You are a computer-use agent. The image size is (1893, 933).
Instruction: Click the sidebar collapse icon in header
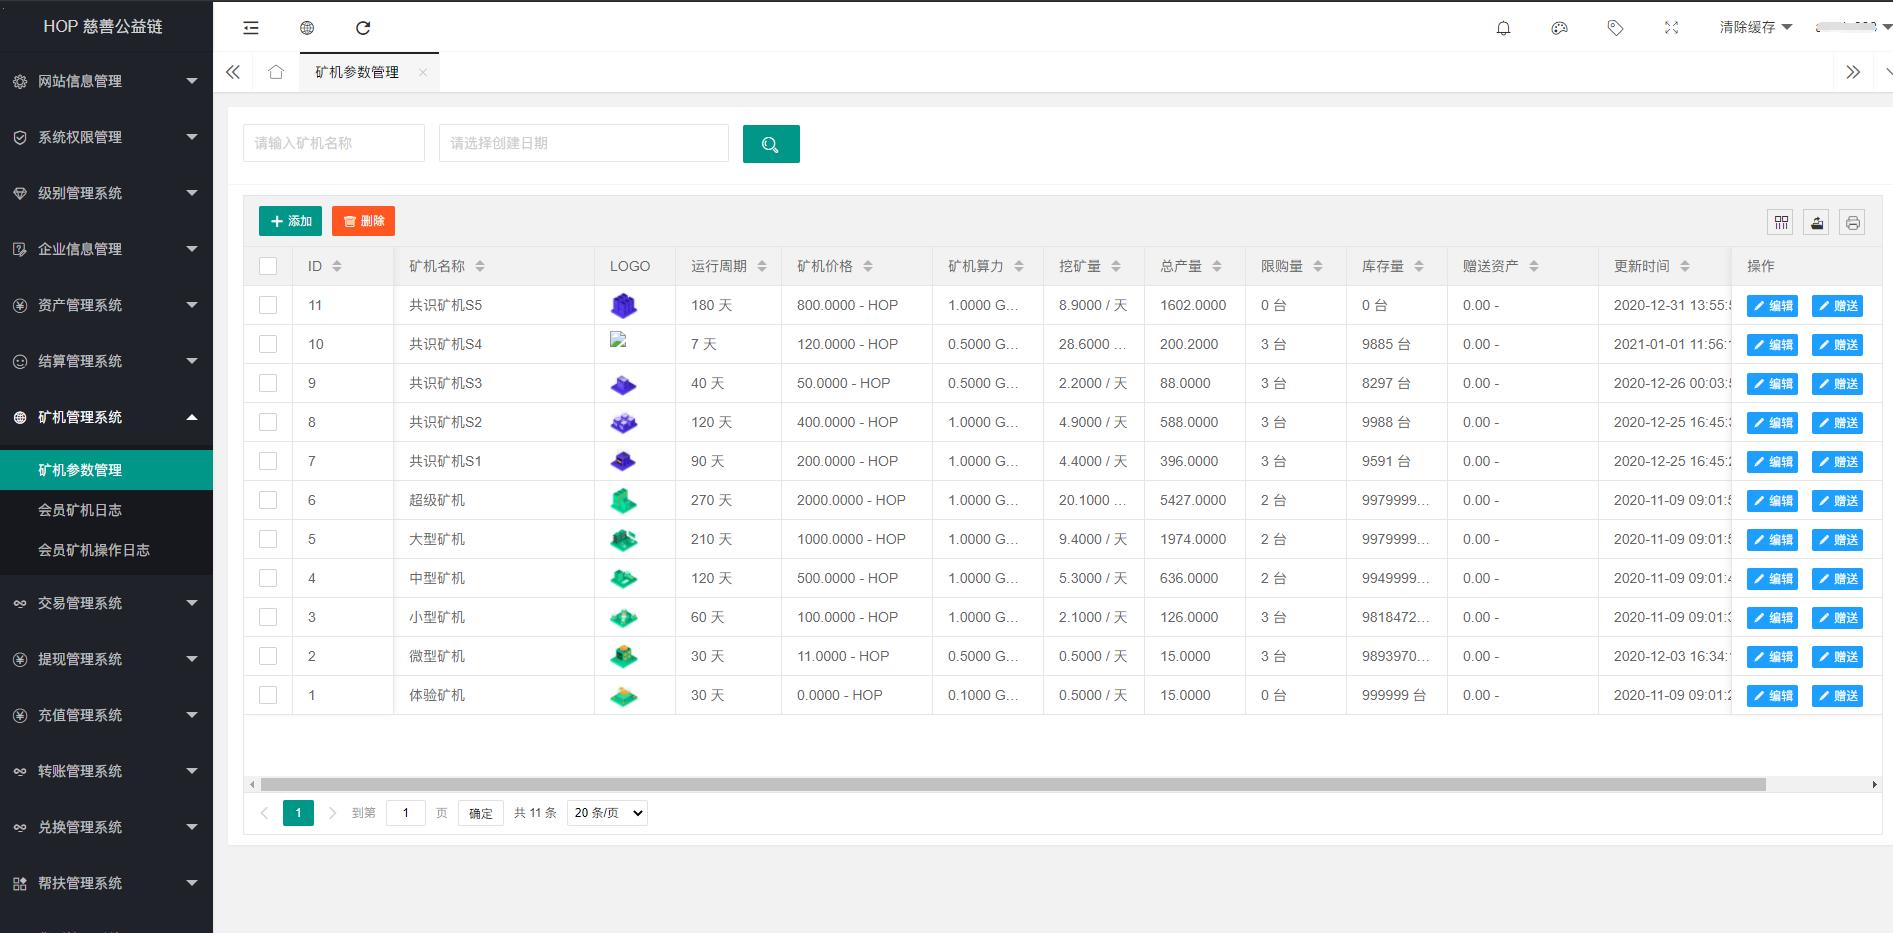(x=251, y=28)
